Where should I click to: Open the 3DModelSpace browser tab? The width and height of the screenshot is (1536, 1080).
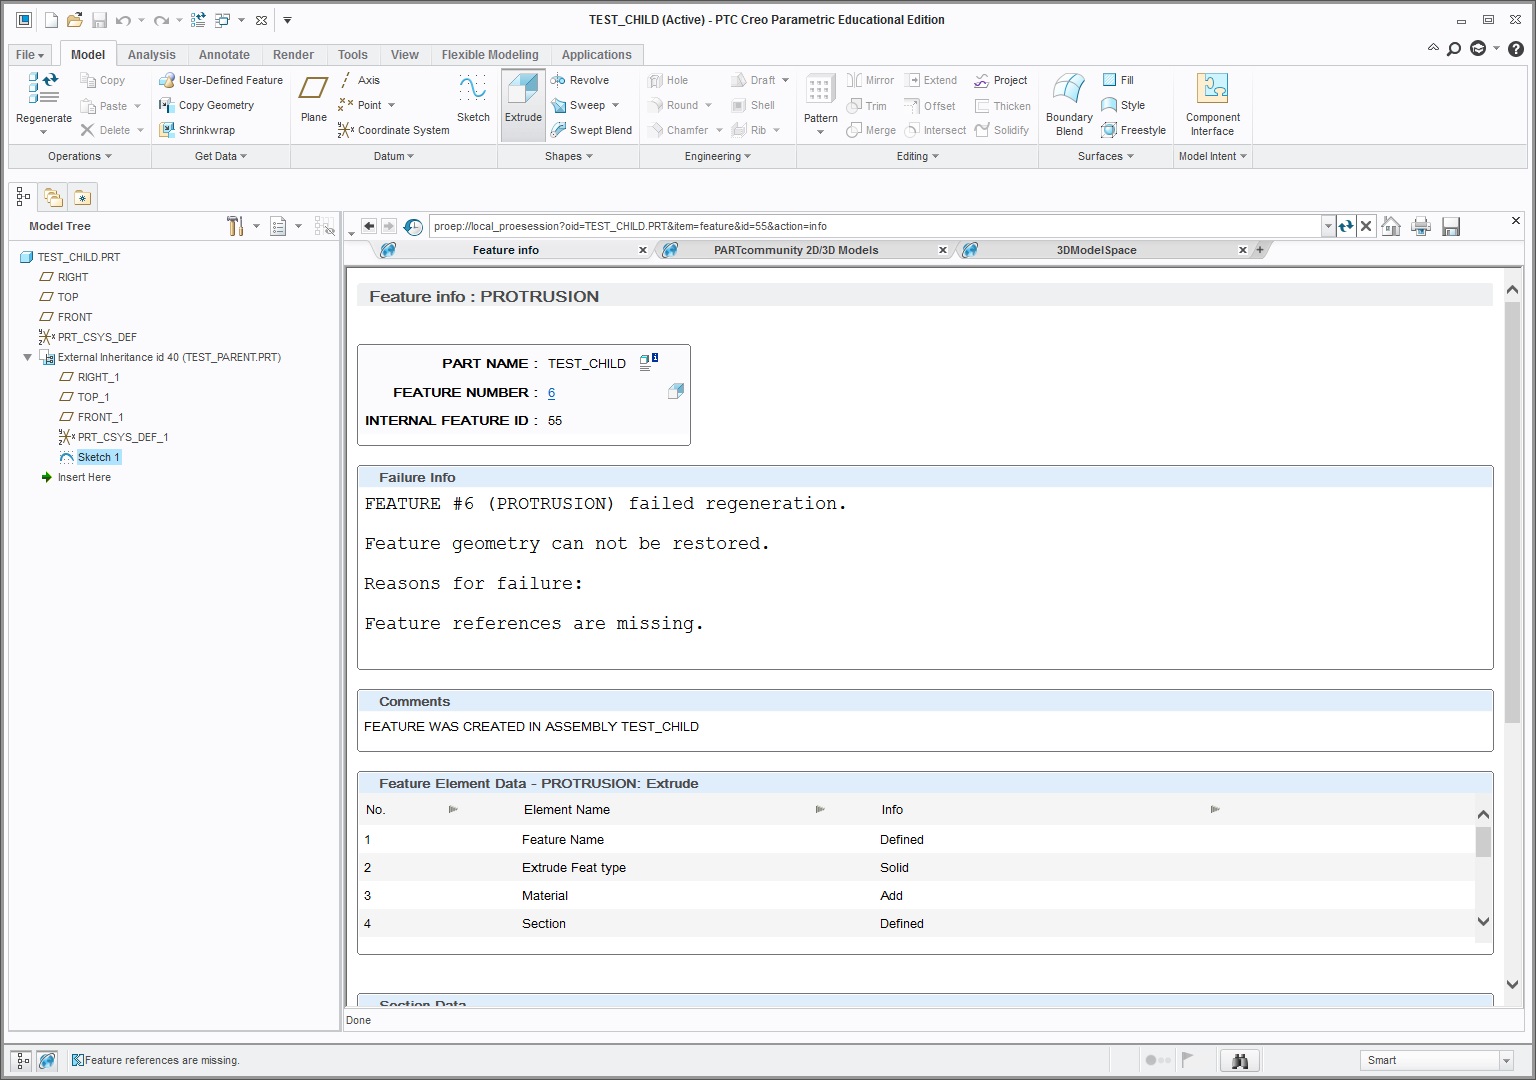(1097, 250)
